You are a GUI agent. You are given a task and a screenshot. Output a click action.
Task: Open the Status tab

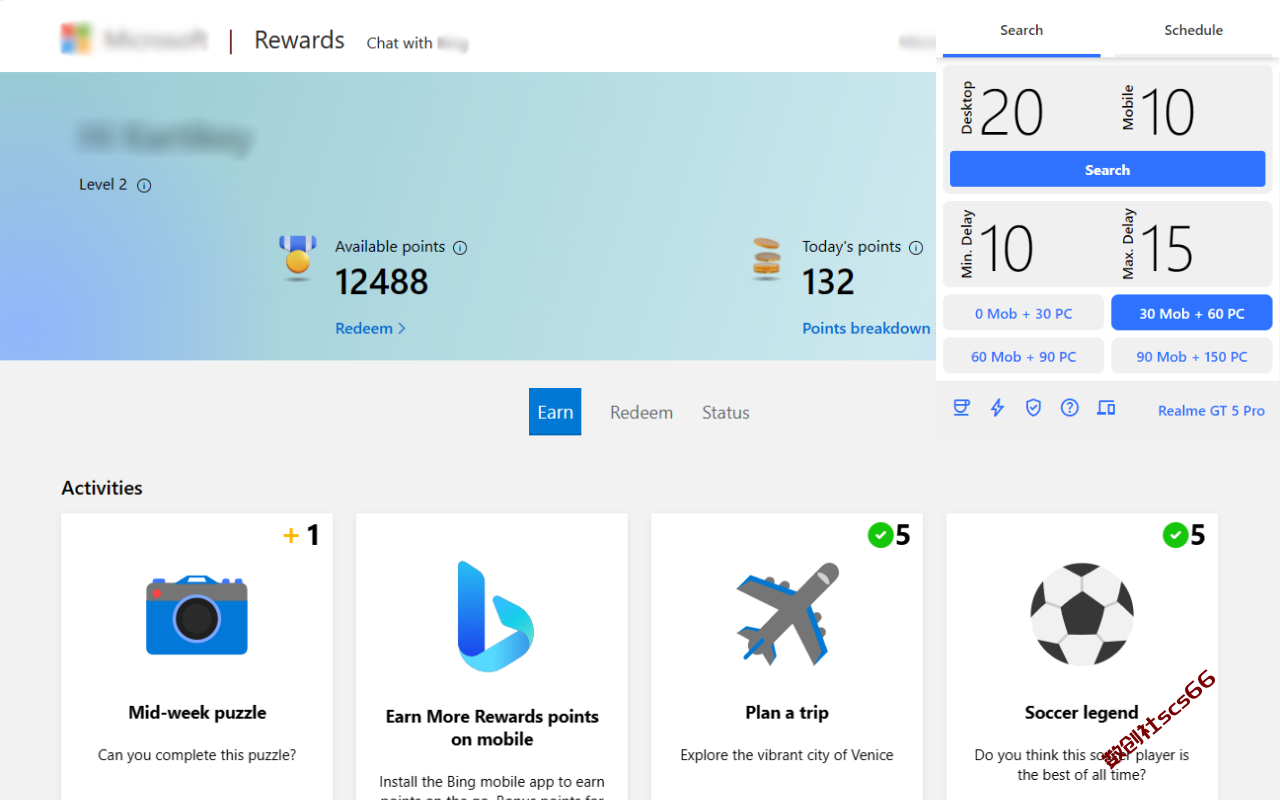[x=725, y=412]
